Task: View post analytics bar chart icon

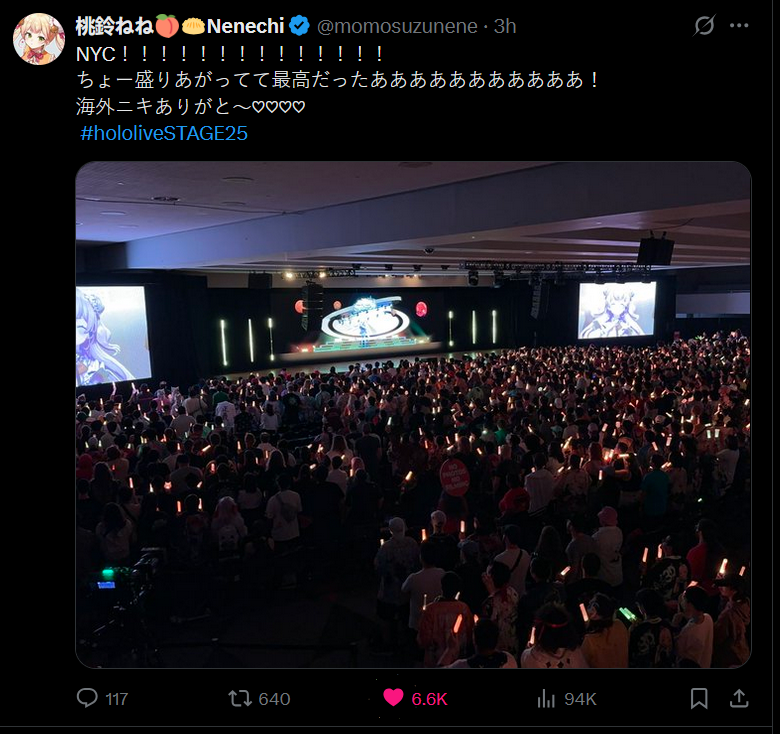Action: pyautogui.click(x=546, y=698)
